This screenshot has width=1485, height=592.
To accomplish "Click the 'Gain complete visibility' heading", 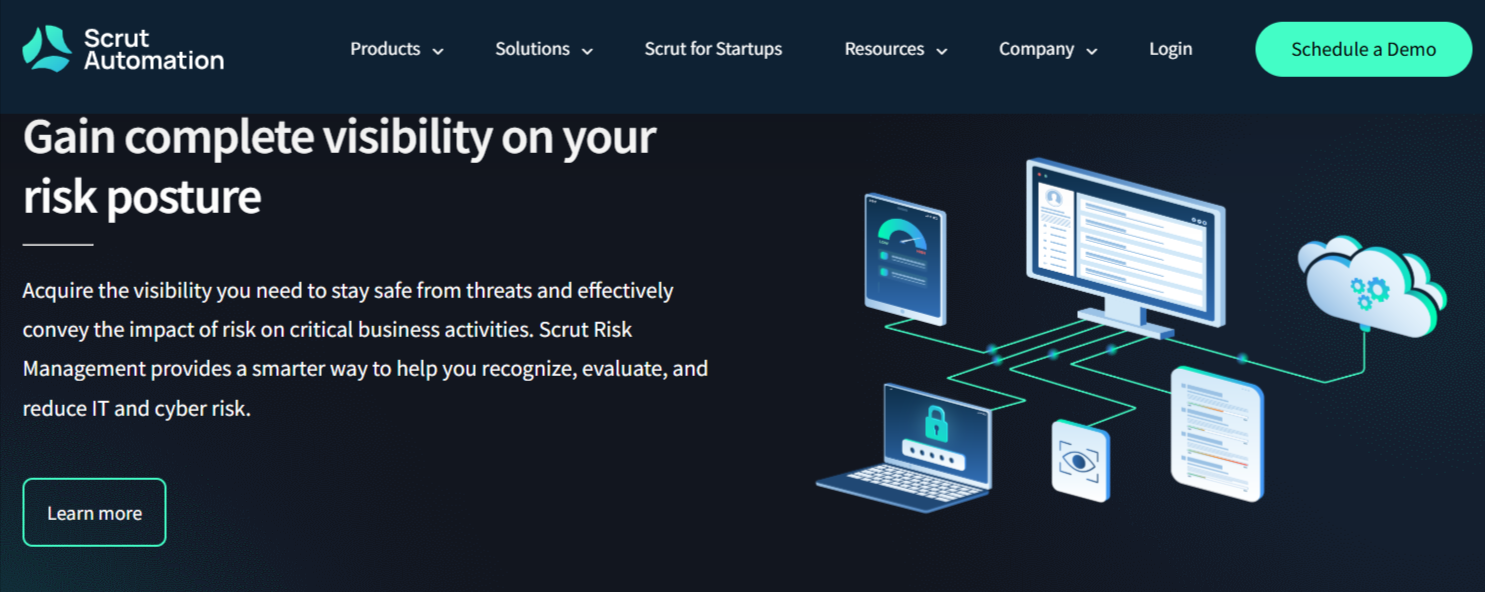I will (339, 166).
